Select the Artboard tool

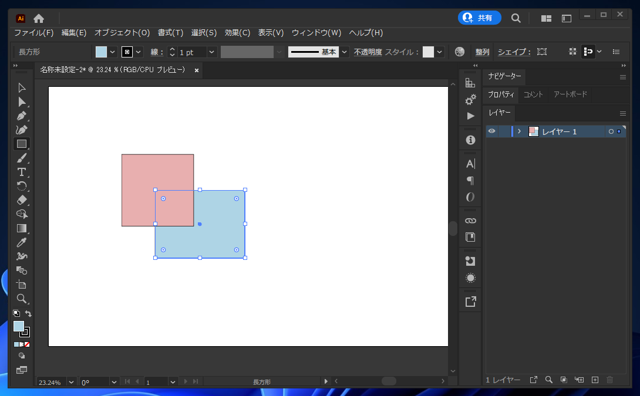pyautogui.click(x=22, y=285)
